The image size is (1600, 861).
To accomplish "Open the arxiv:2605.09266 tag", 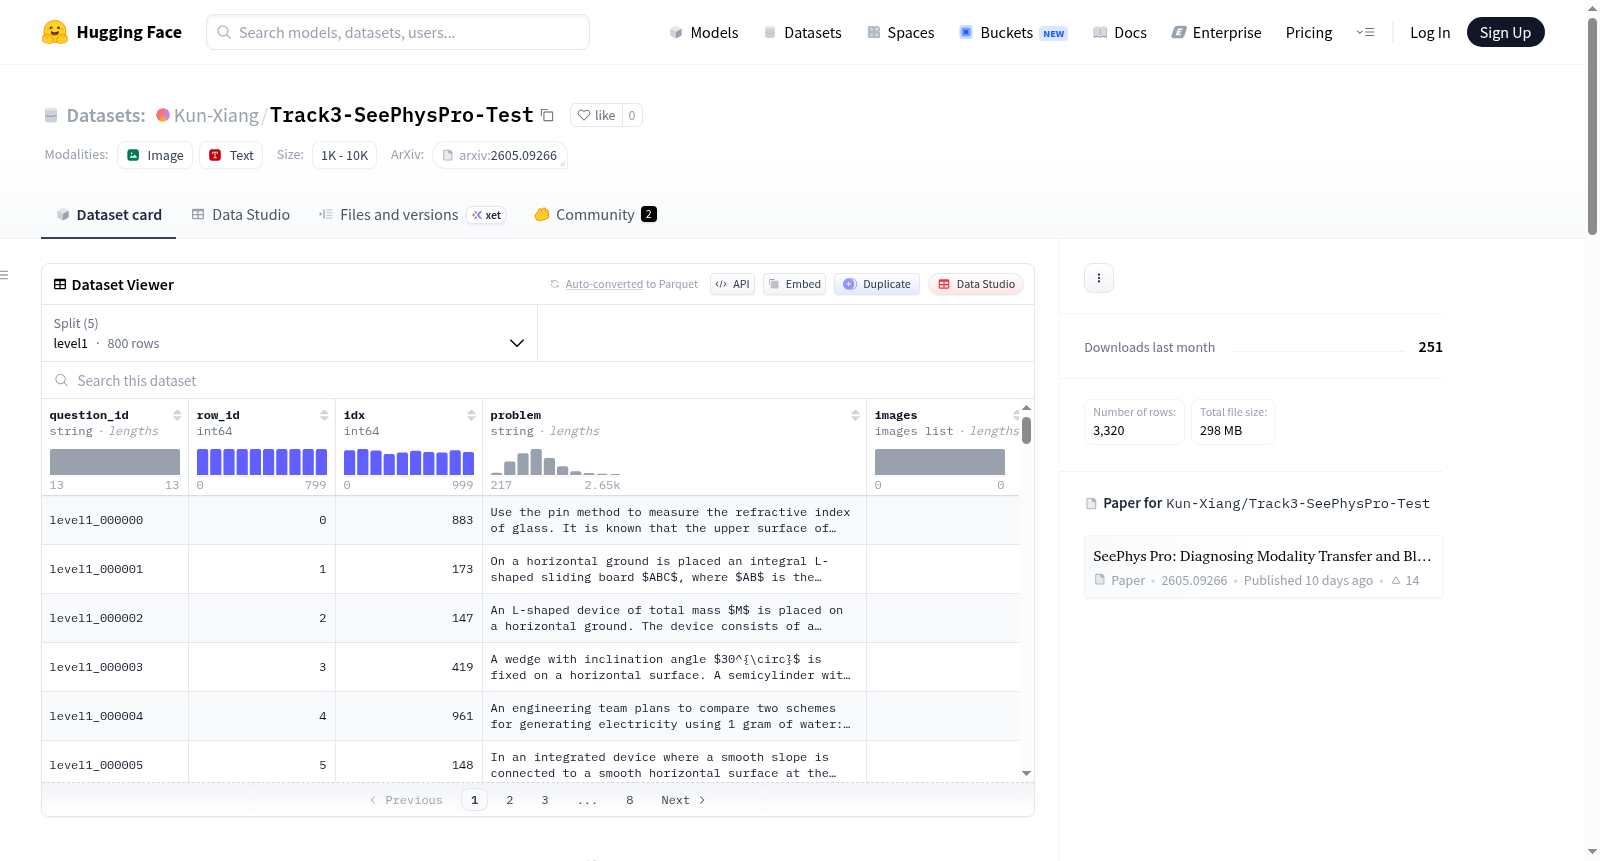I will pos(500,155).
